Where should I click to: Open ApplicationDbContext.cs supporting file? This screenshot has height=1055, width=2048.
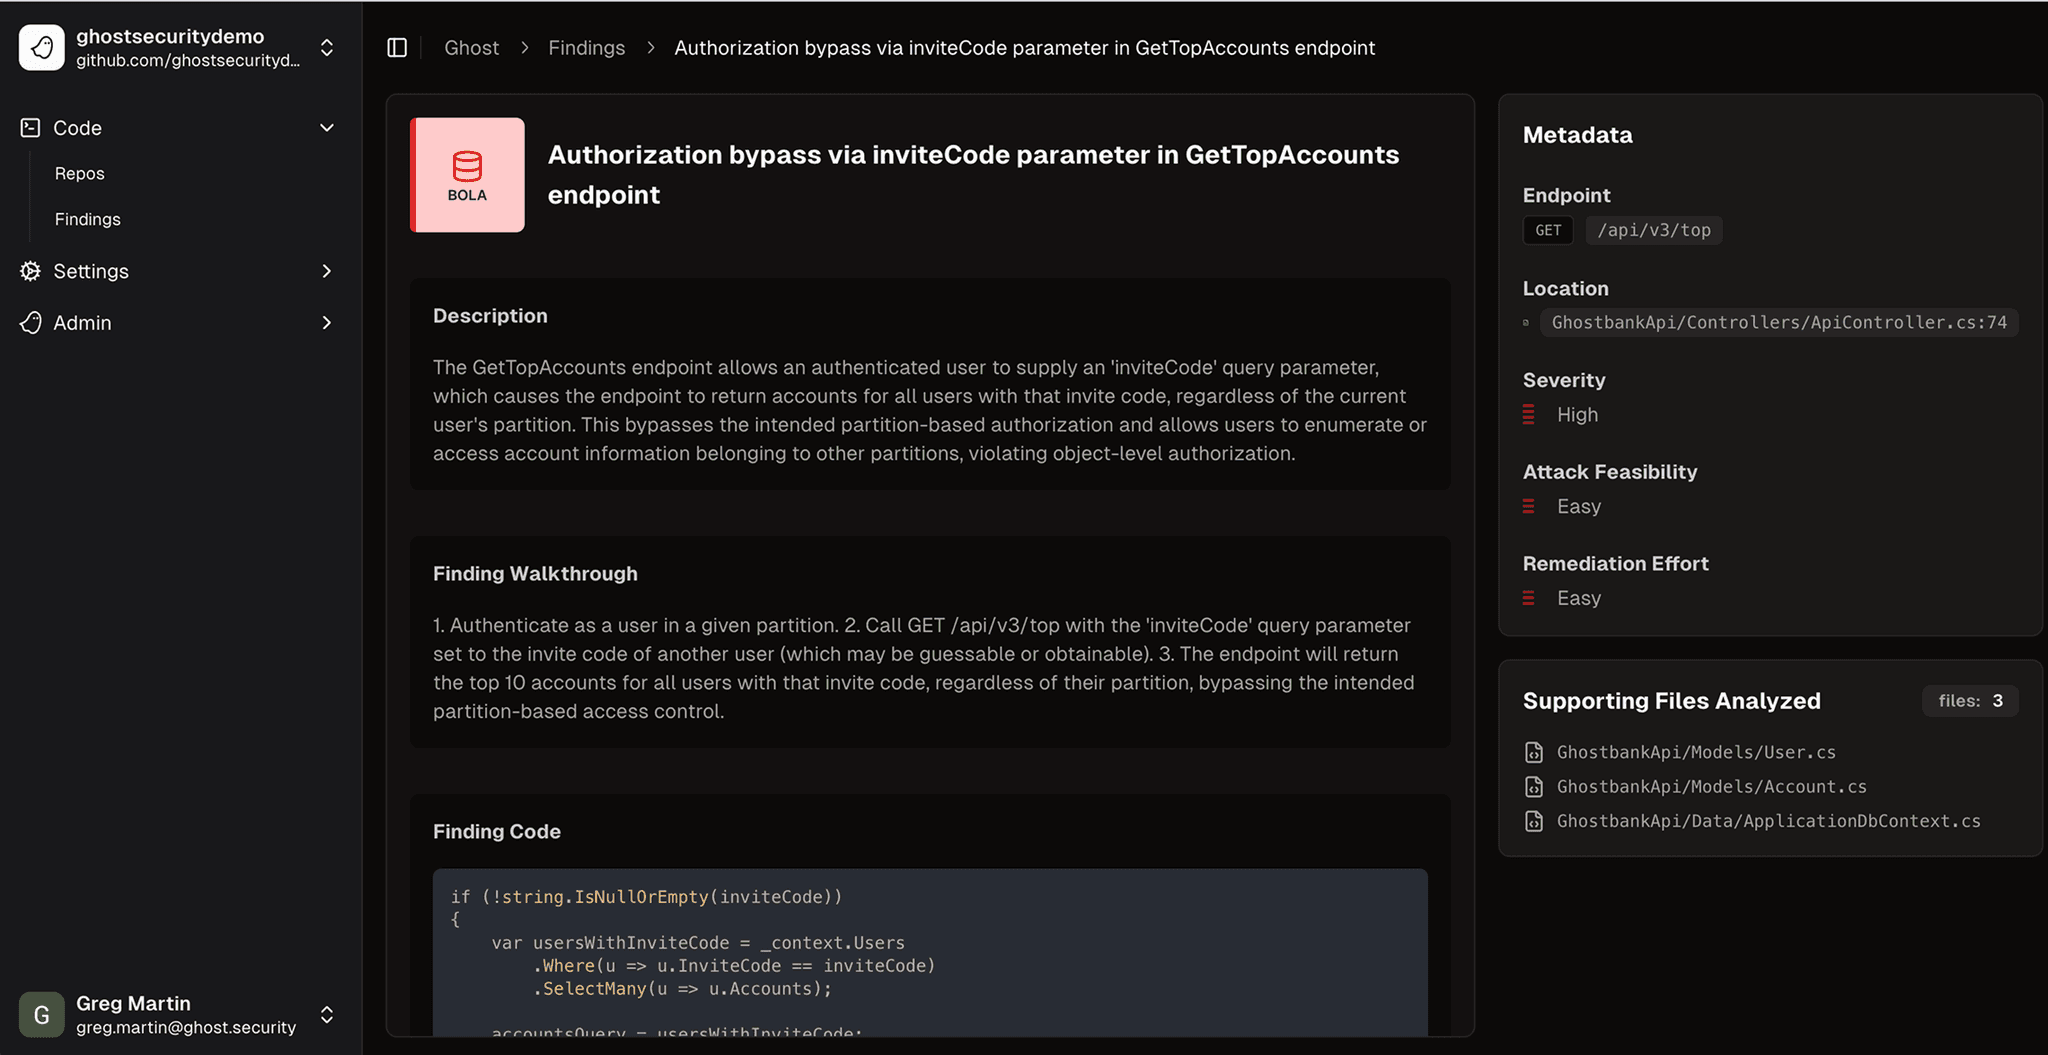(x=1768, y=821)
